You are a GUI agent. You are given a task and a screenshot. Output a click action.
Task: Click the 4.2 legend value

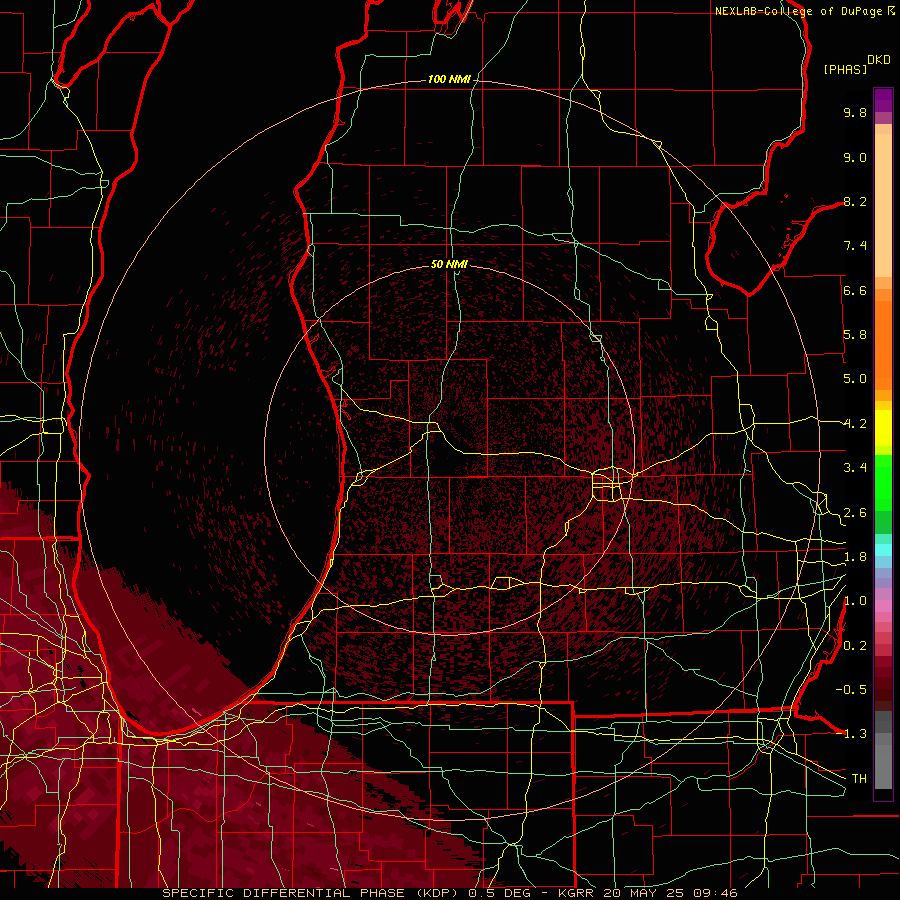[x=855, y=424]
